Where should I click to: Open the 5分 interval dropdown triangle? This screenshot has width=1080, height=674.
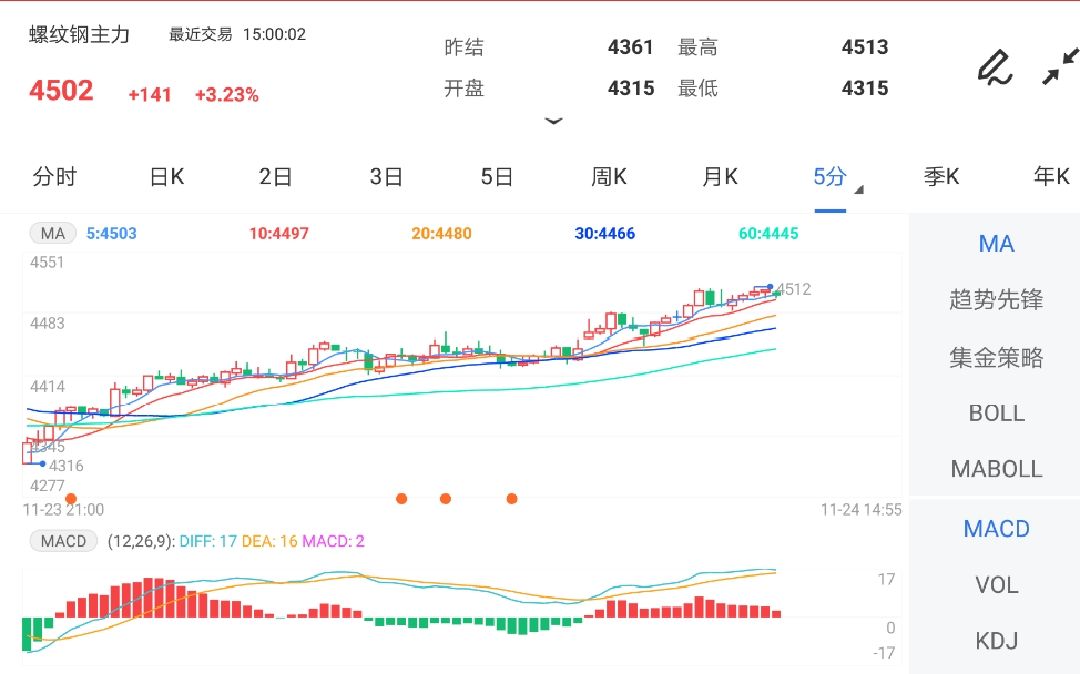(858, 189)
